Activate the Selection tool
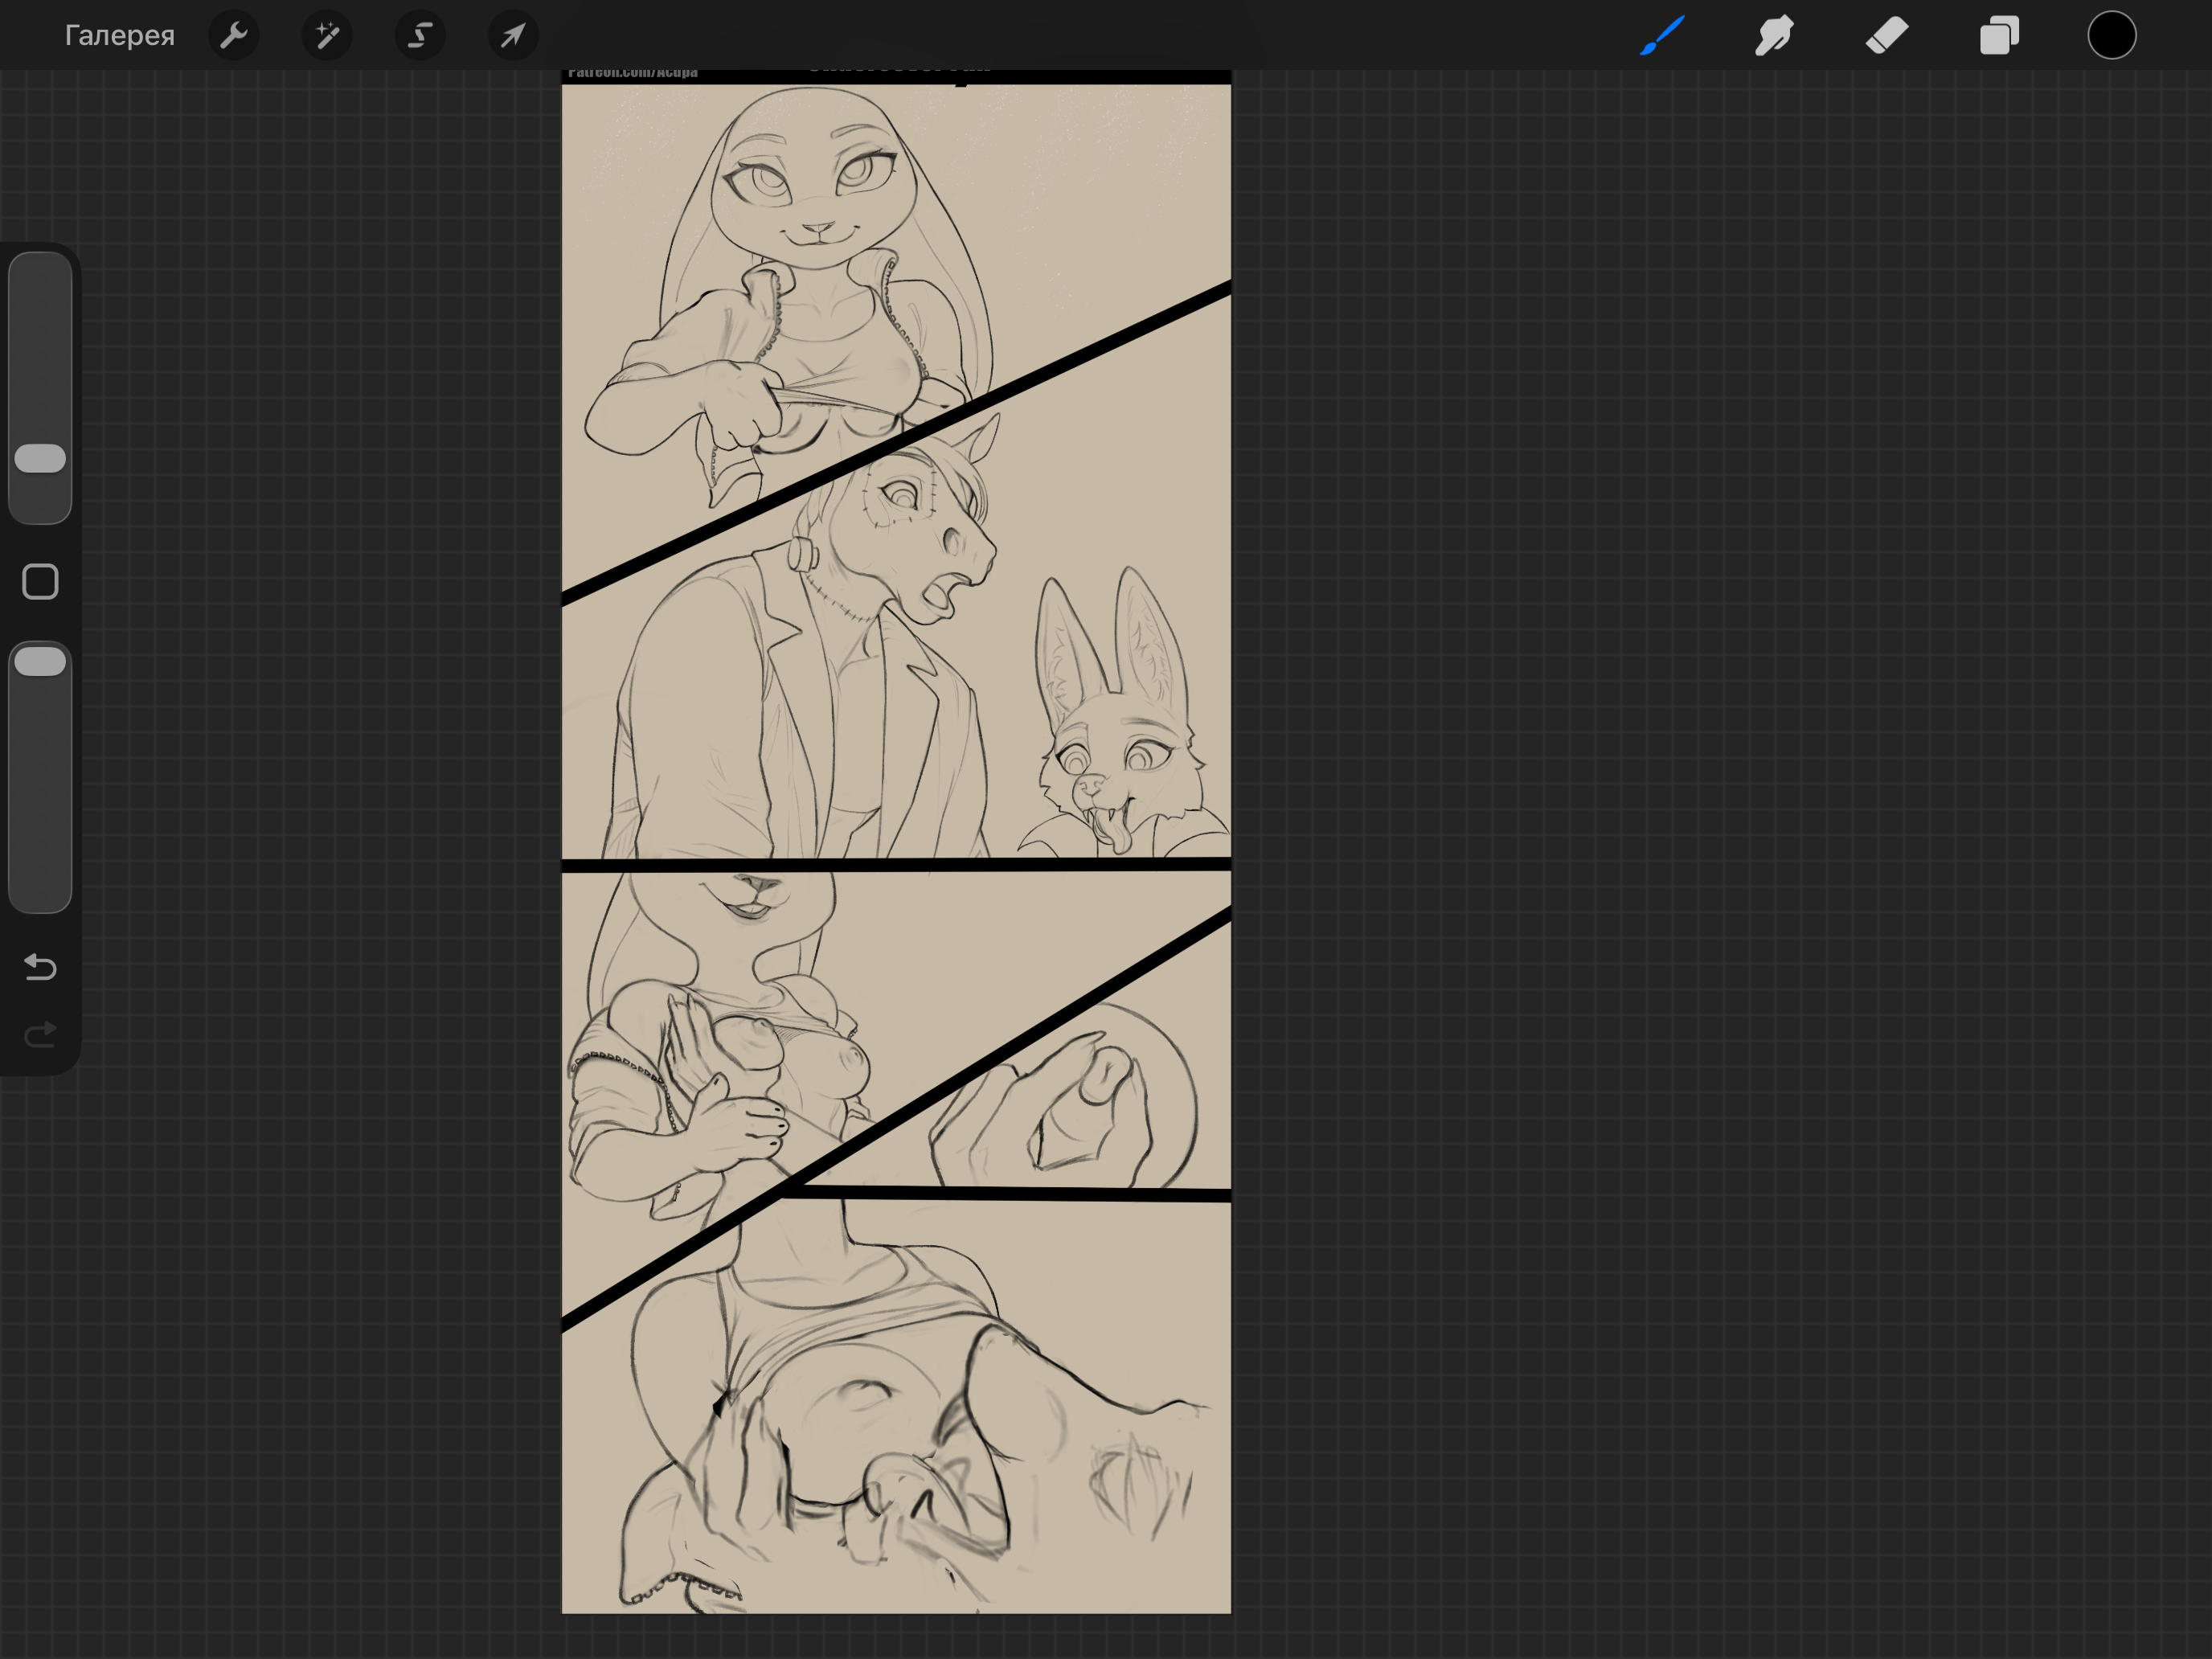This screenshot has width=2212, height=1659. [420, 36]
